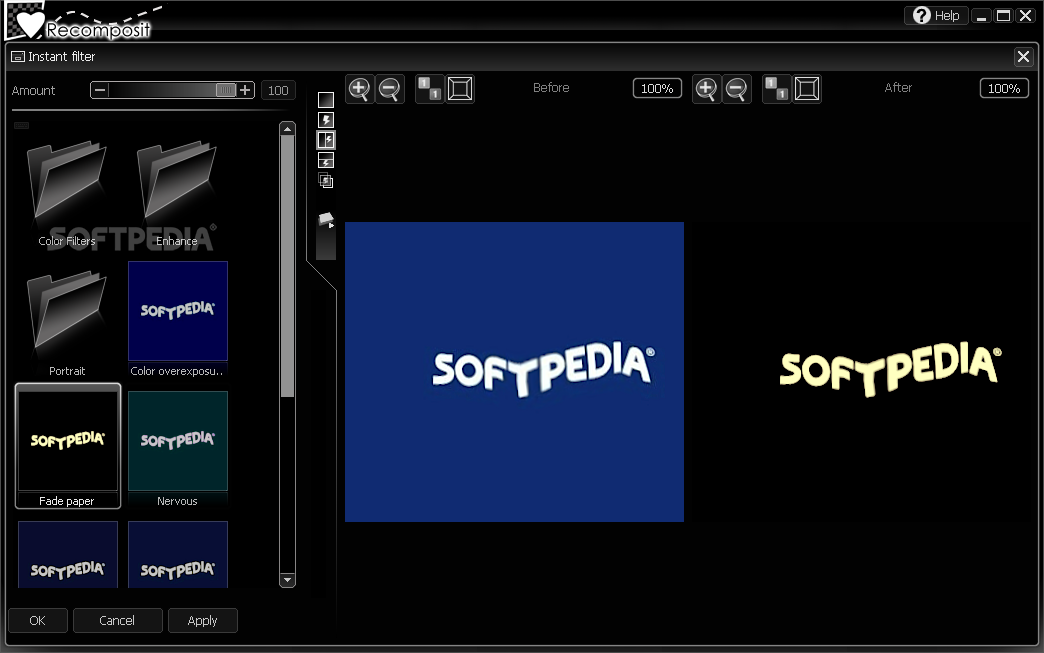
Task: Zoom in on the Before preview
Action: coord(360,89)
